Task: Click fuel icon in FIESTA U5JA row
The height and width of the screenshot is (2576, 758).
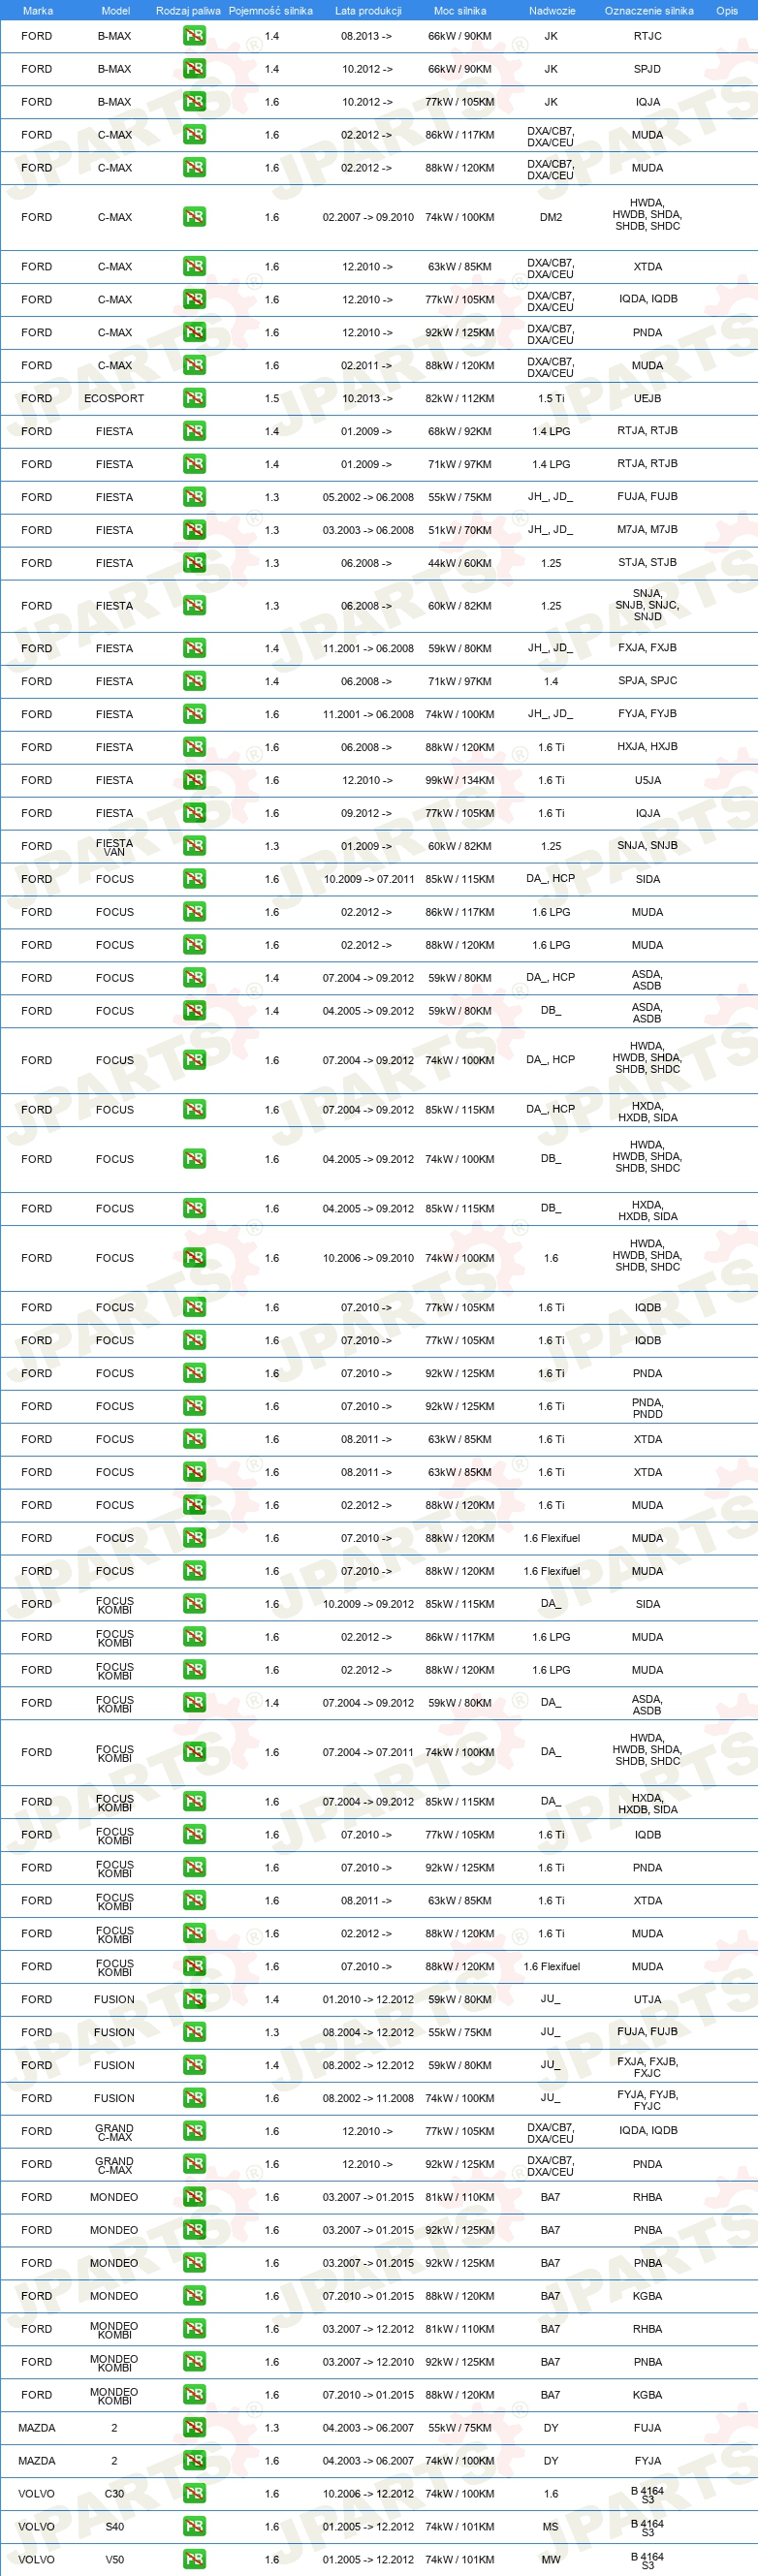Action: click(x=194, y=780)
